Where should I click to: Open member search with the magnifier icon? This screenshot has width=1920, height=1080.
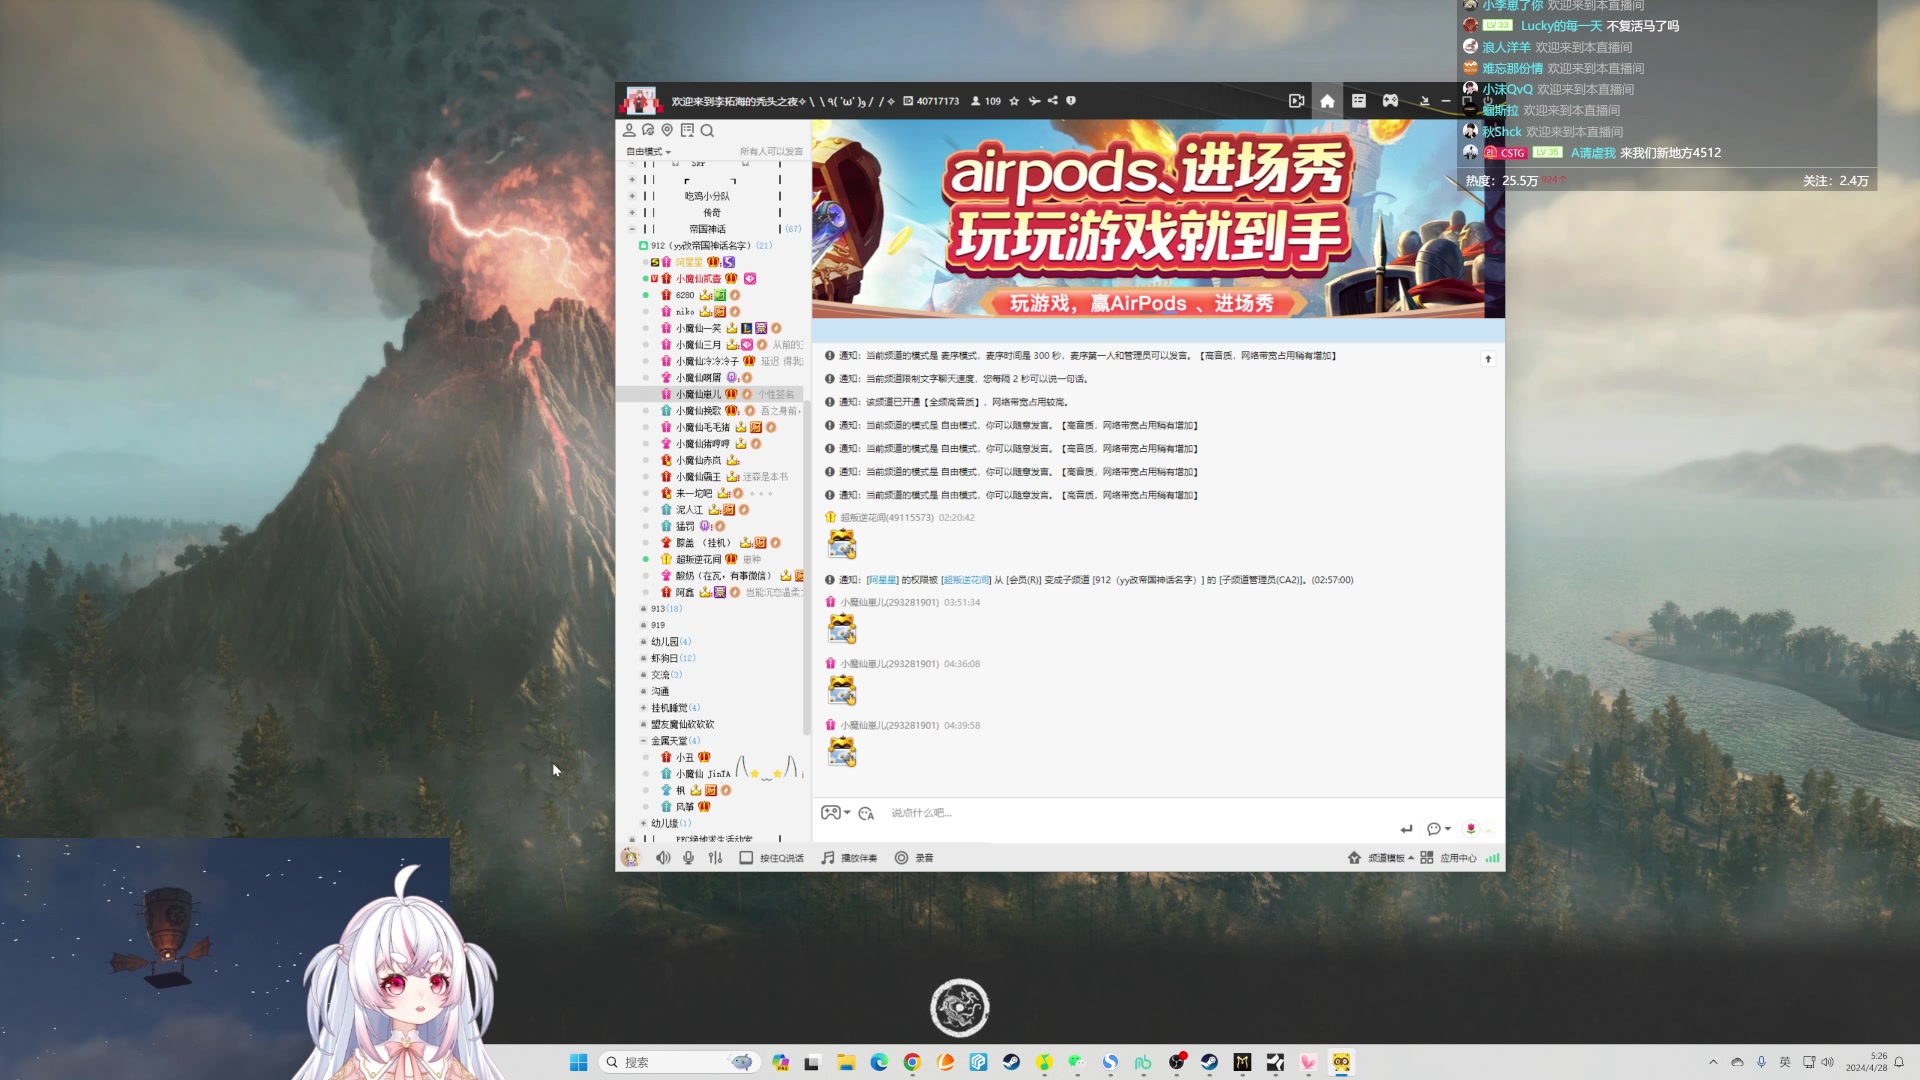(707, 130)
